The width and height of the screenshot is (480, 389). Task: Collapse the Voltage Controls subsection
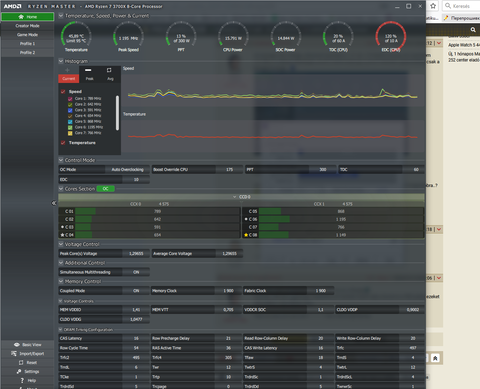pos(61,301)
